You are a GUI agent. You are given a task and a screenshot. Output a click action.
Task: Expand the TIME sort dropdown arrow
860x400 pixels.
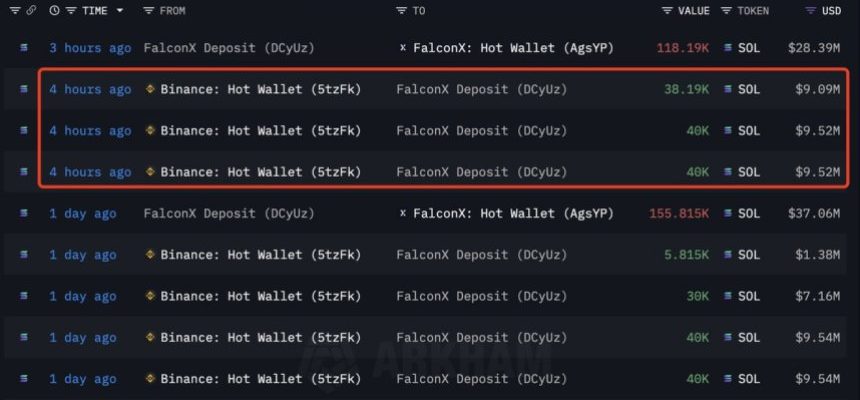(x=120, y=10)
